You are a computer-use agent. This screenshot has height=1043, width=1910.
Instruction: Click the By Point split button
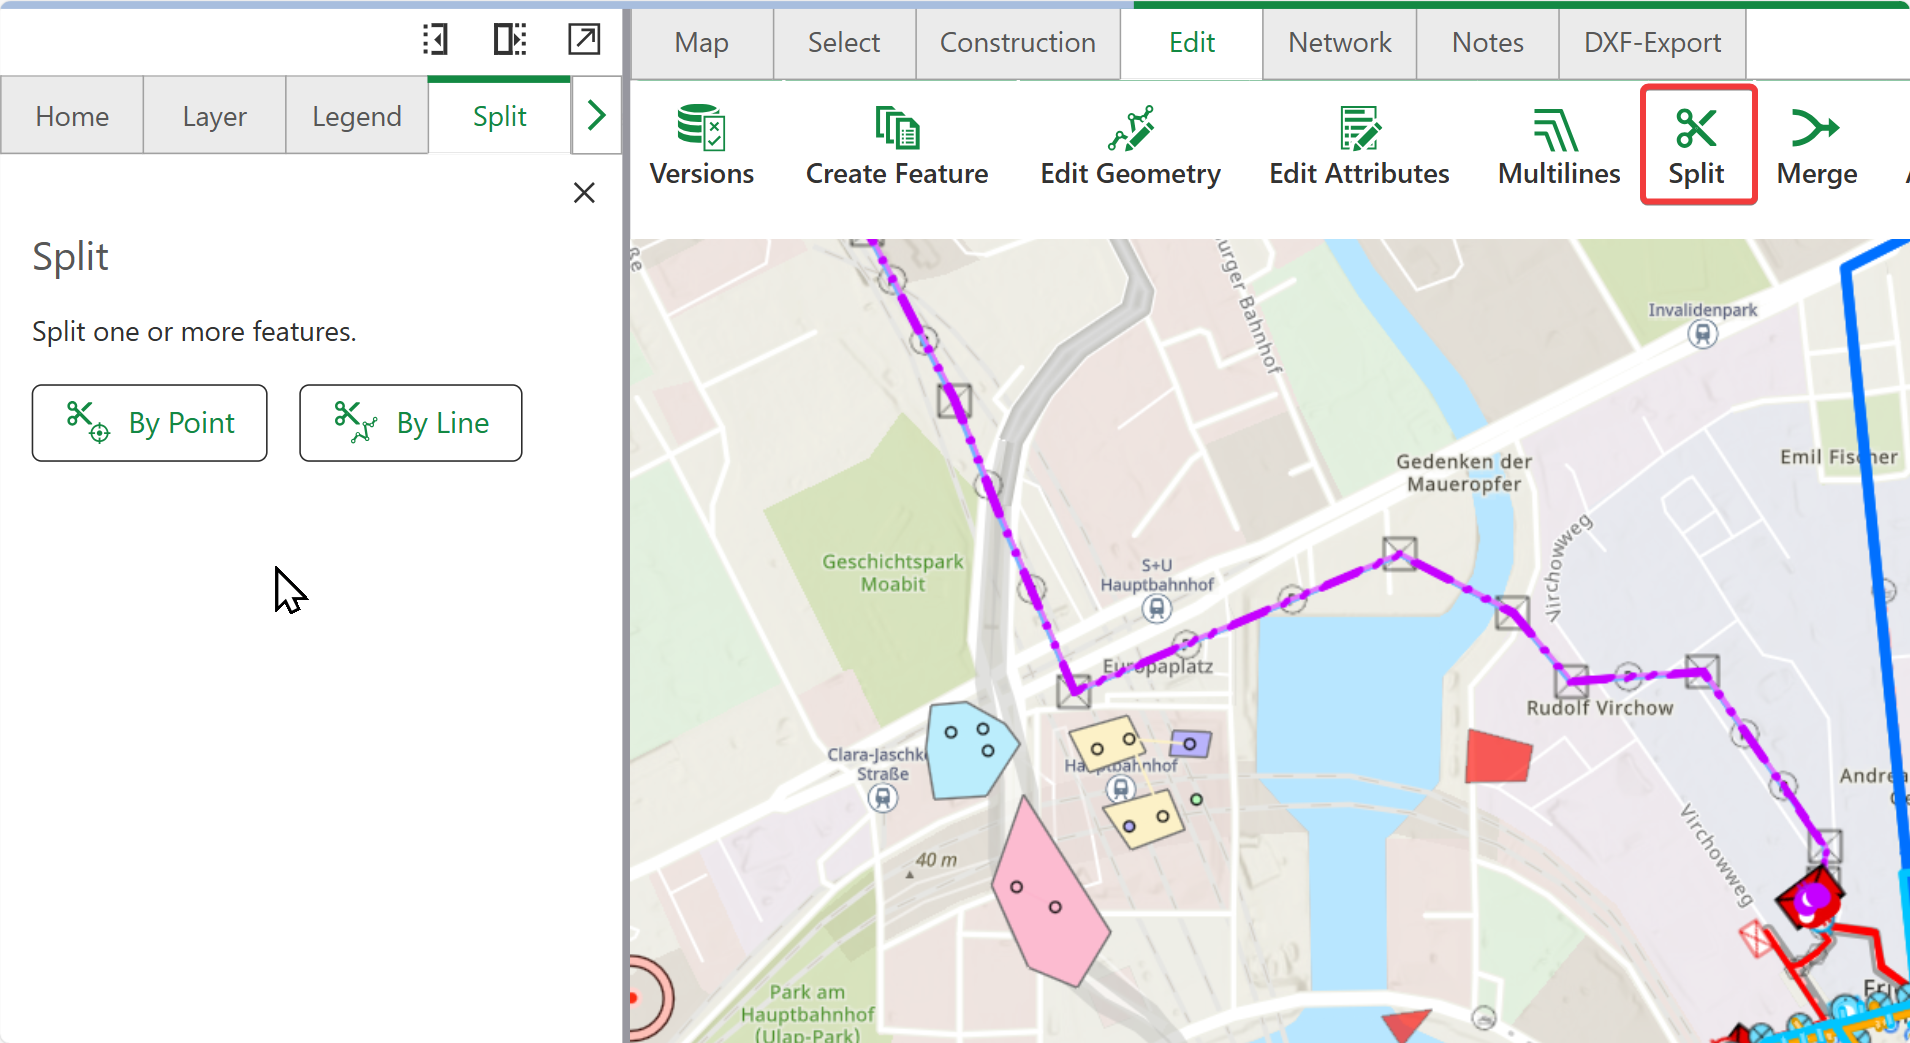150,423
